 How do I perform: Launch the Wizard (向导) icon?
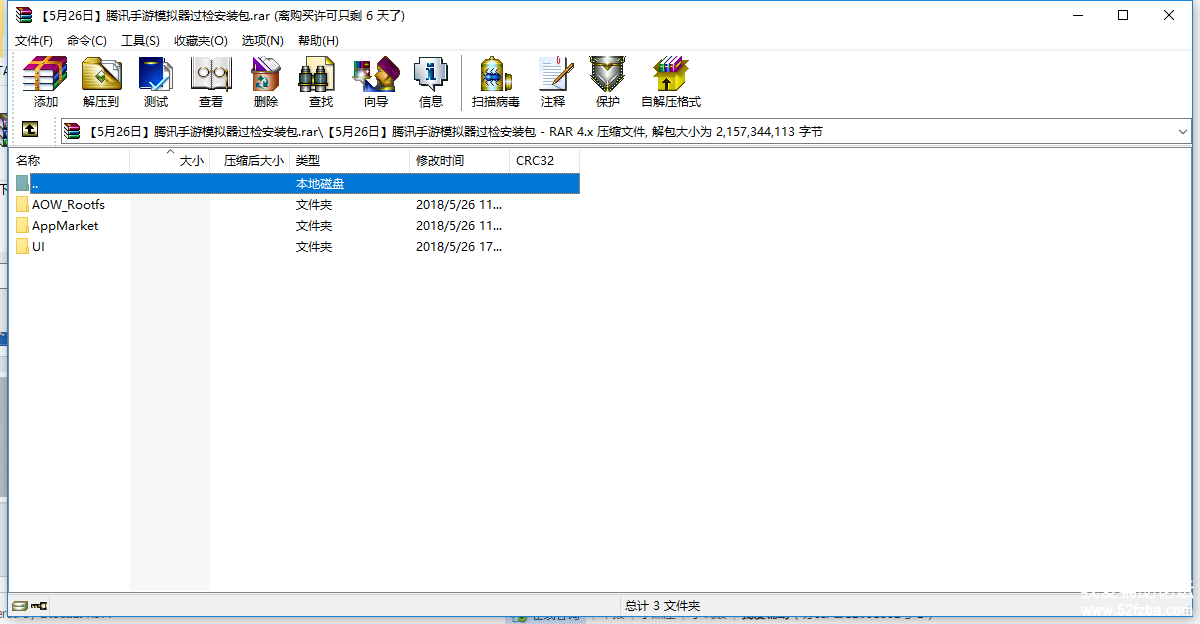point(376,82)
